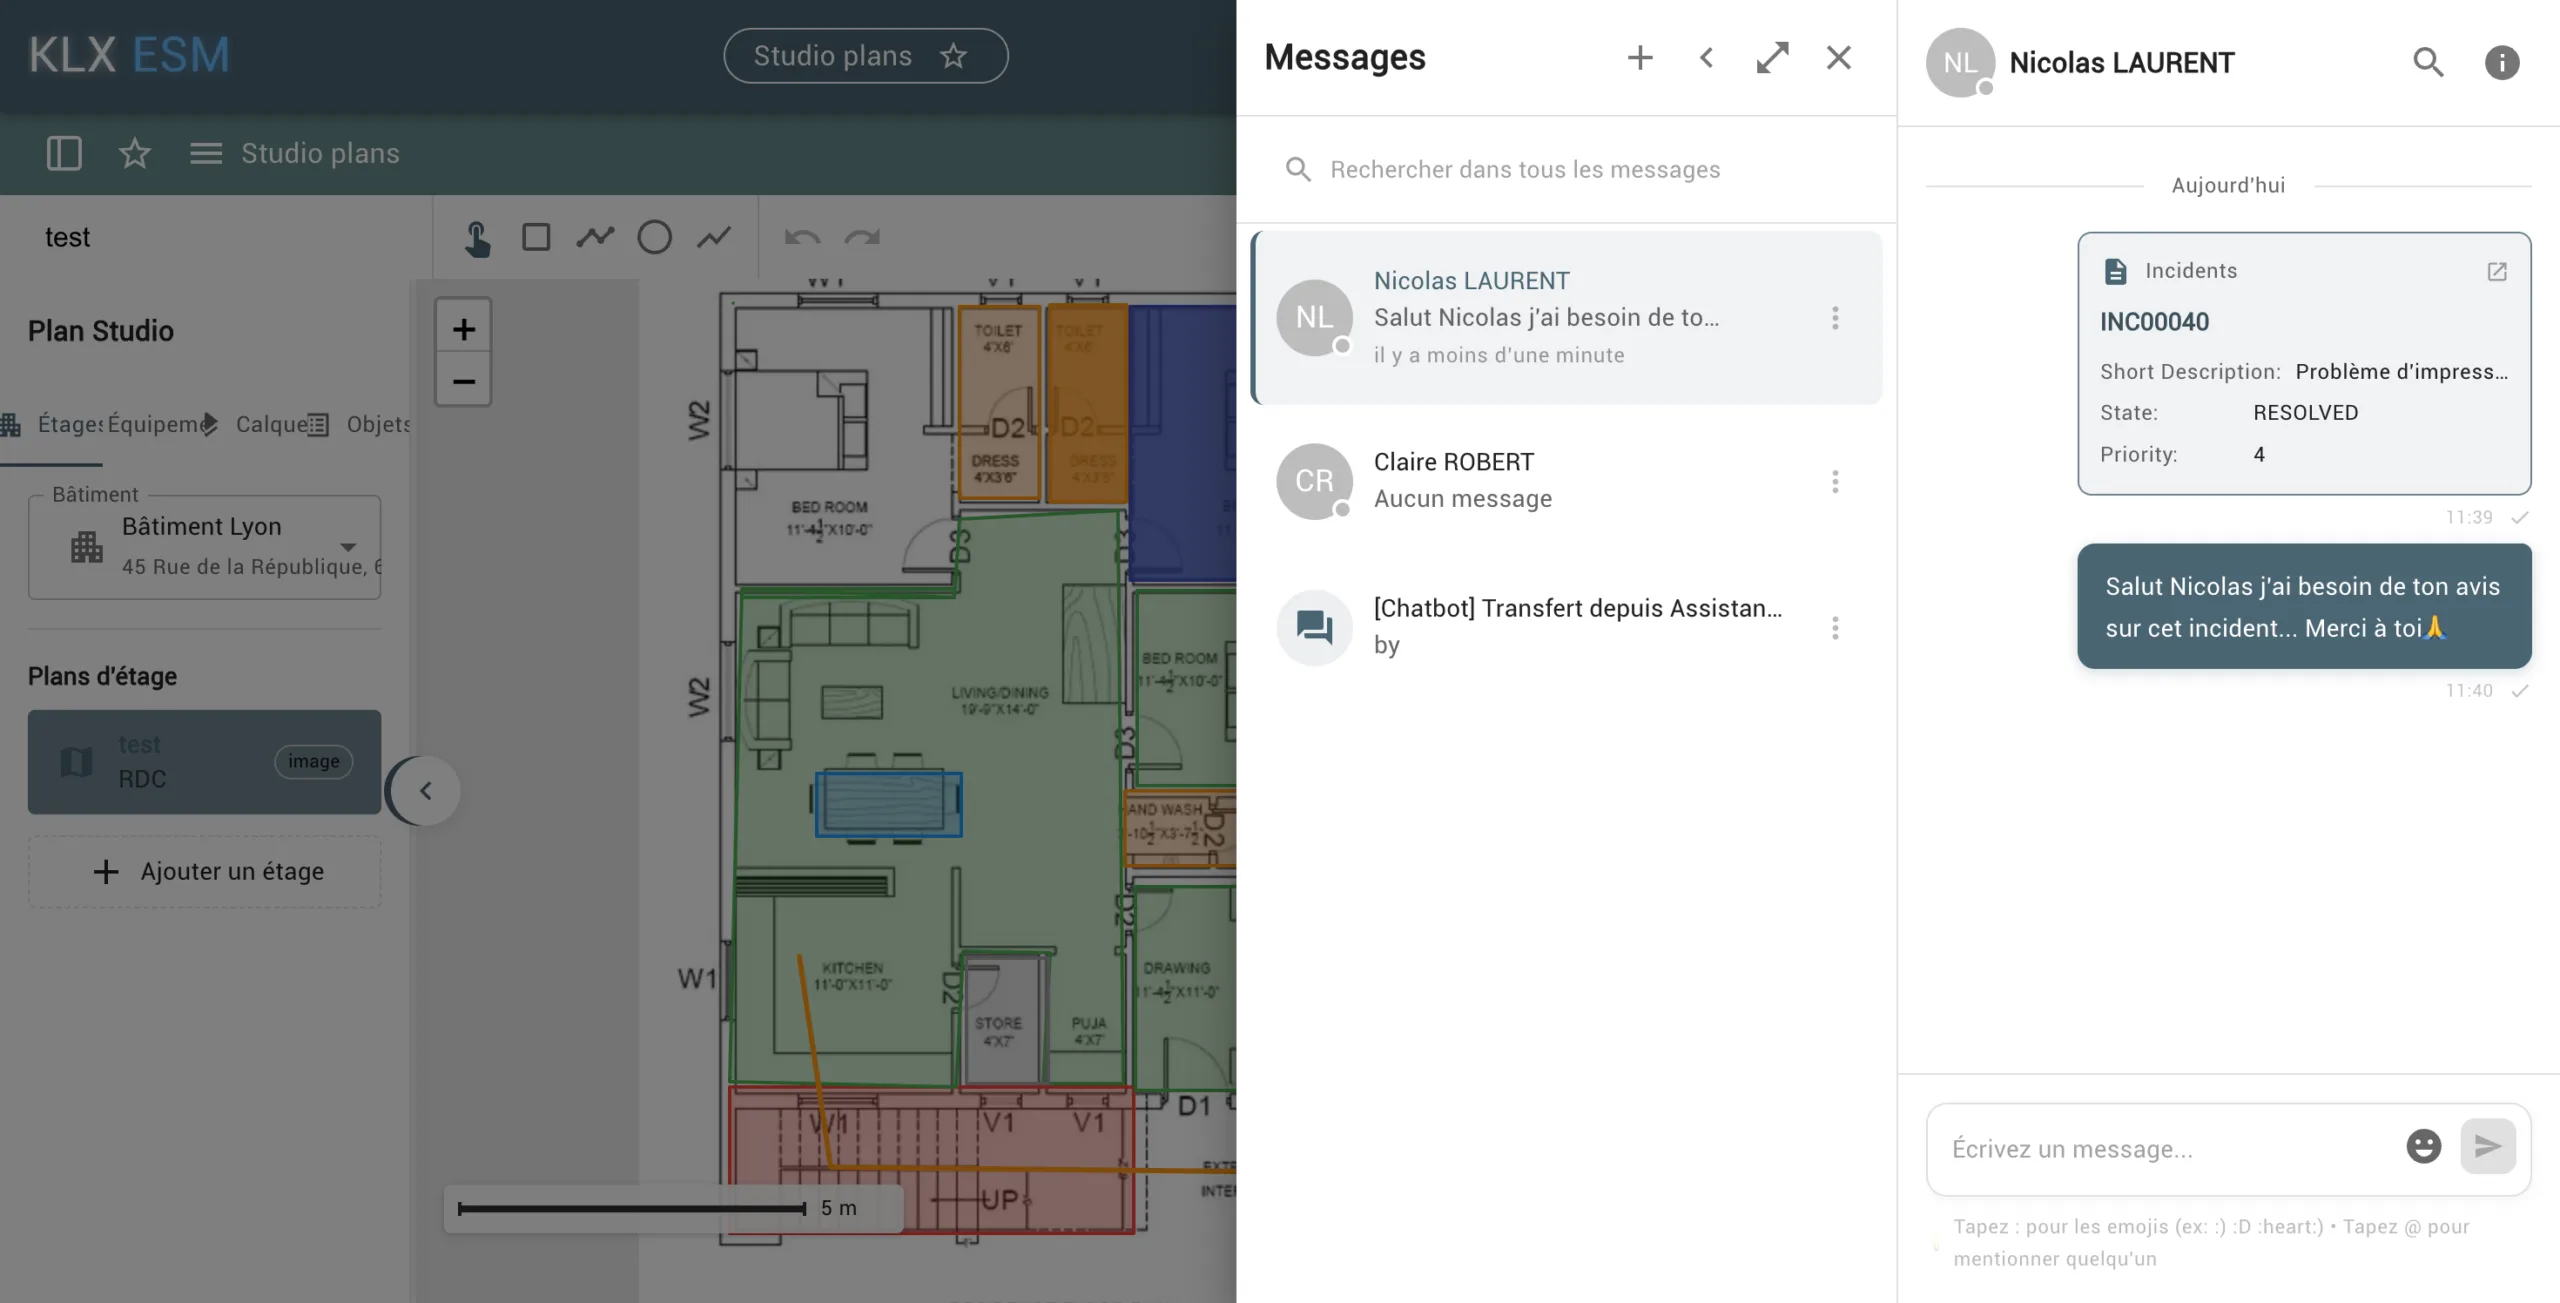Select the circle drawing tool

(x=654, y=237)
